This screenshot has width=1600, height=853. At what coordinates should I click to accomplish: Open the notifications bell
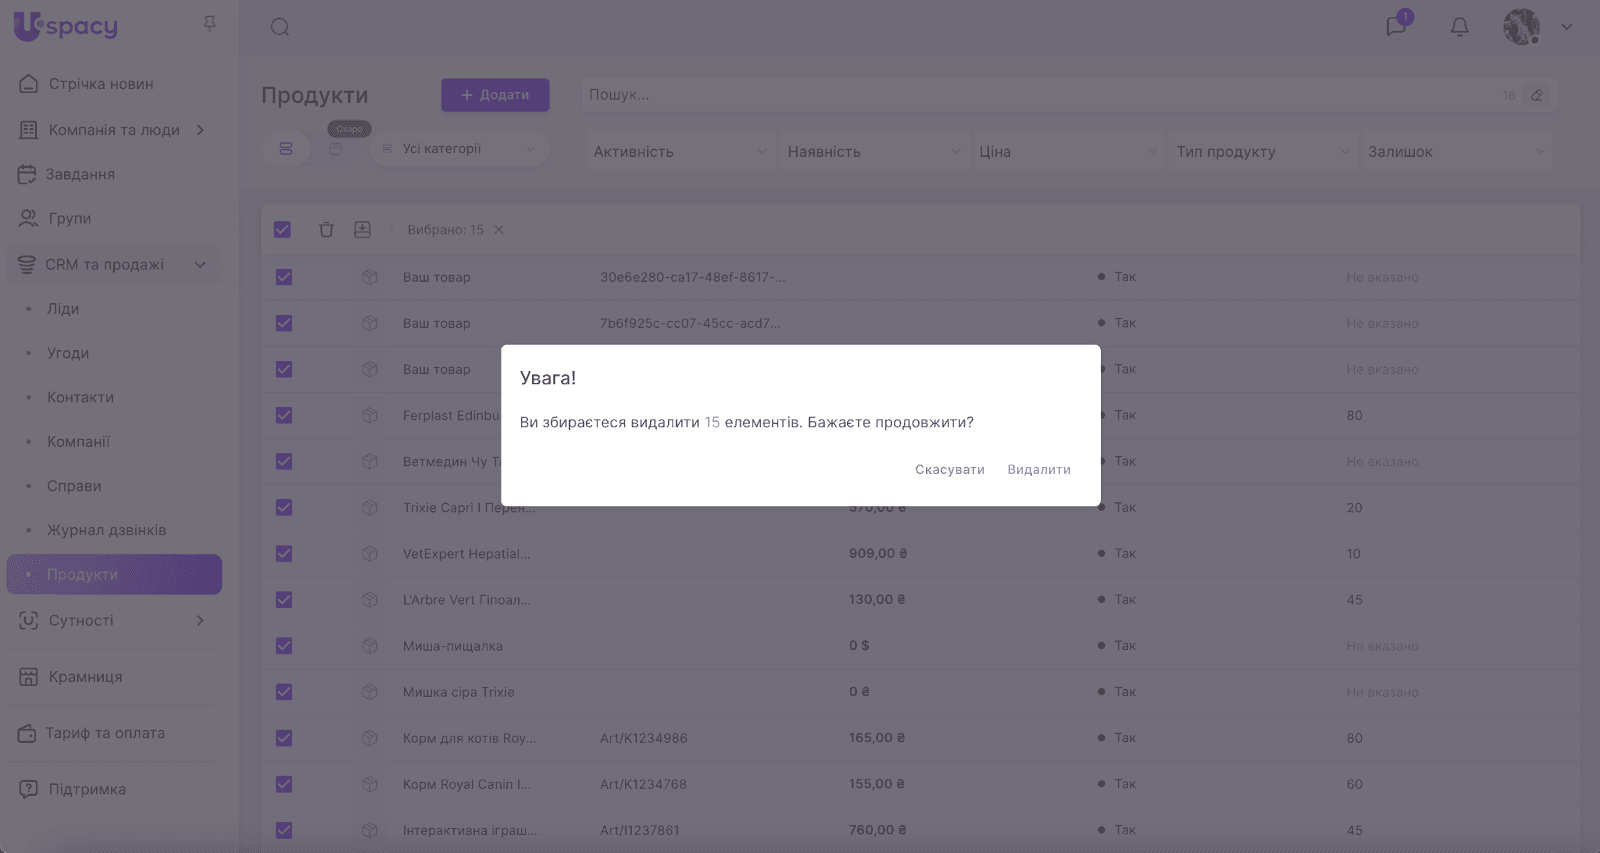tap(1459, 27)
